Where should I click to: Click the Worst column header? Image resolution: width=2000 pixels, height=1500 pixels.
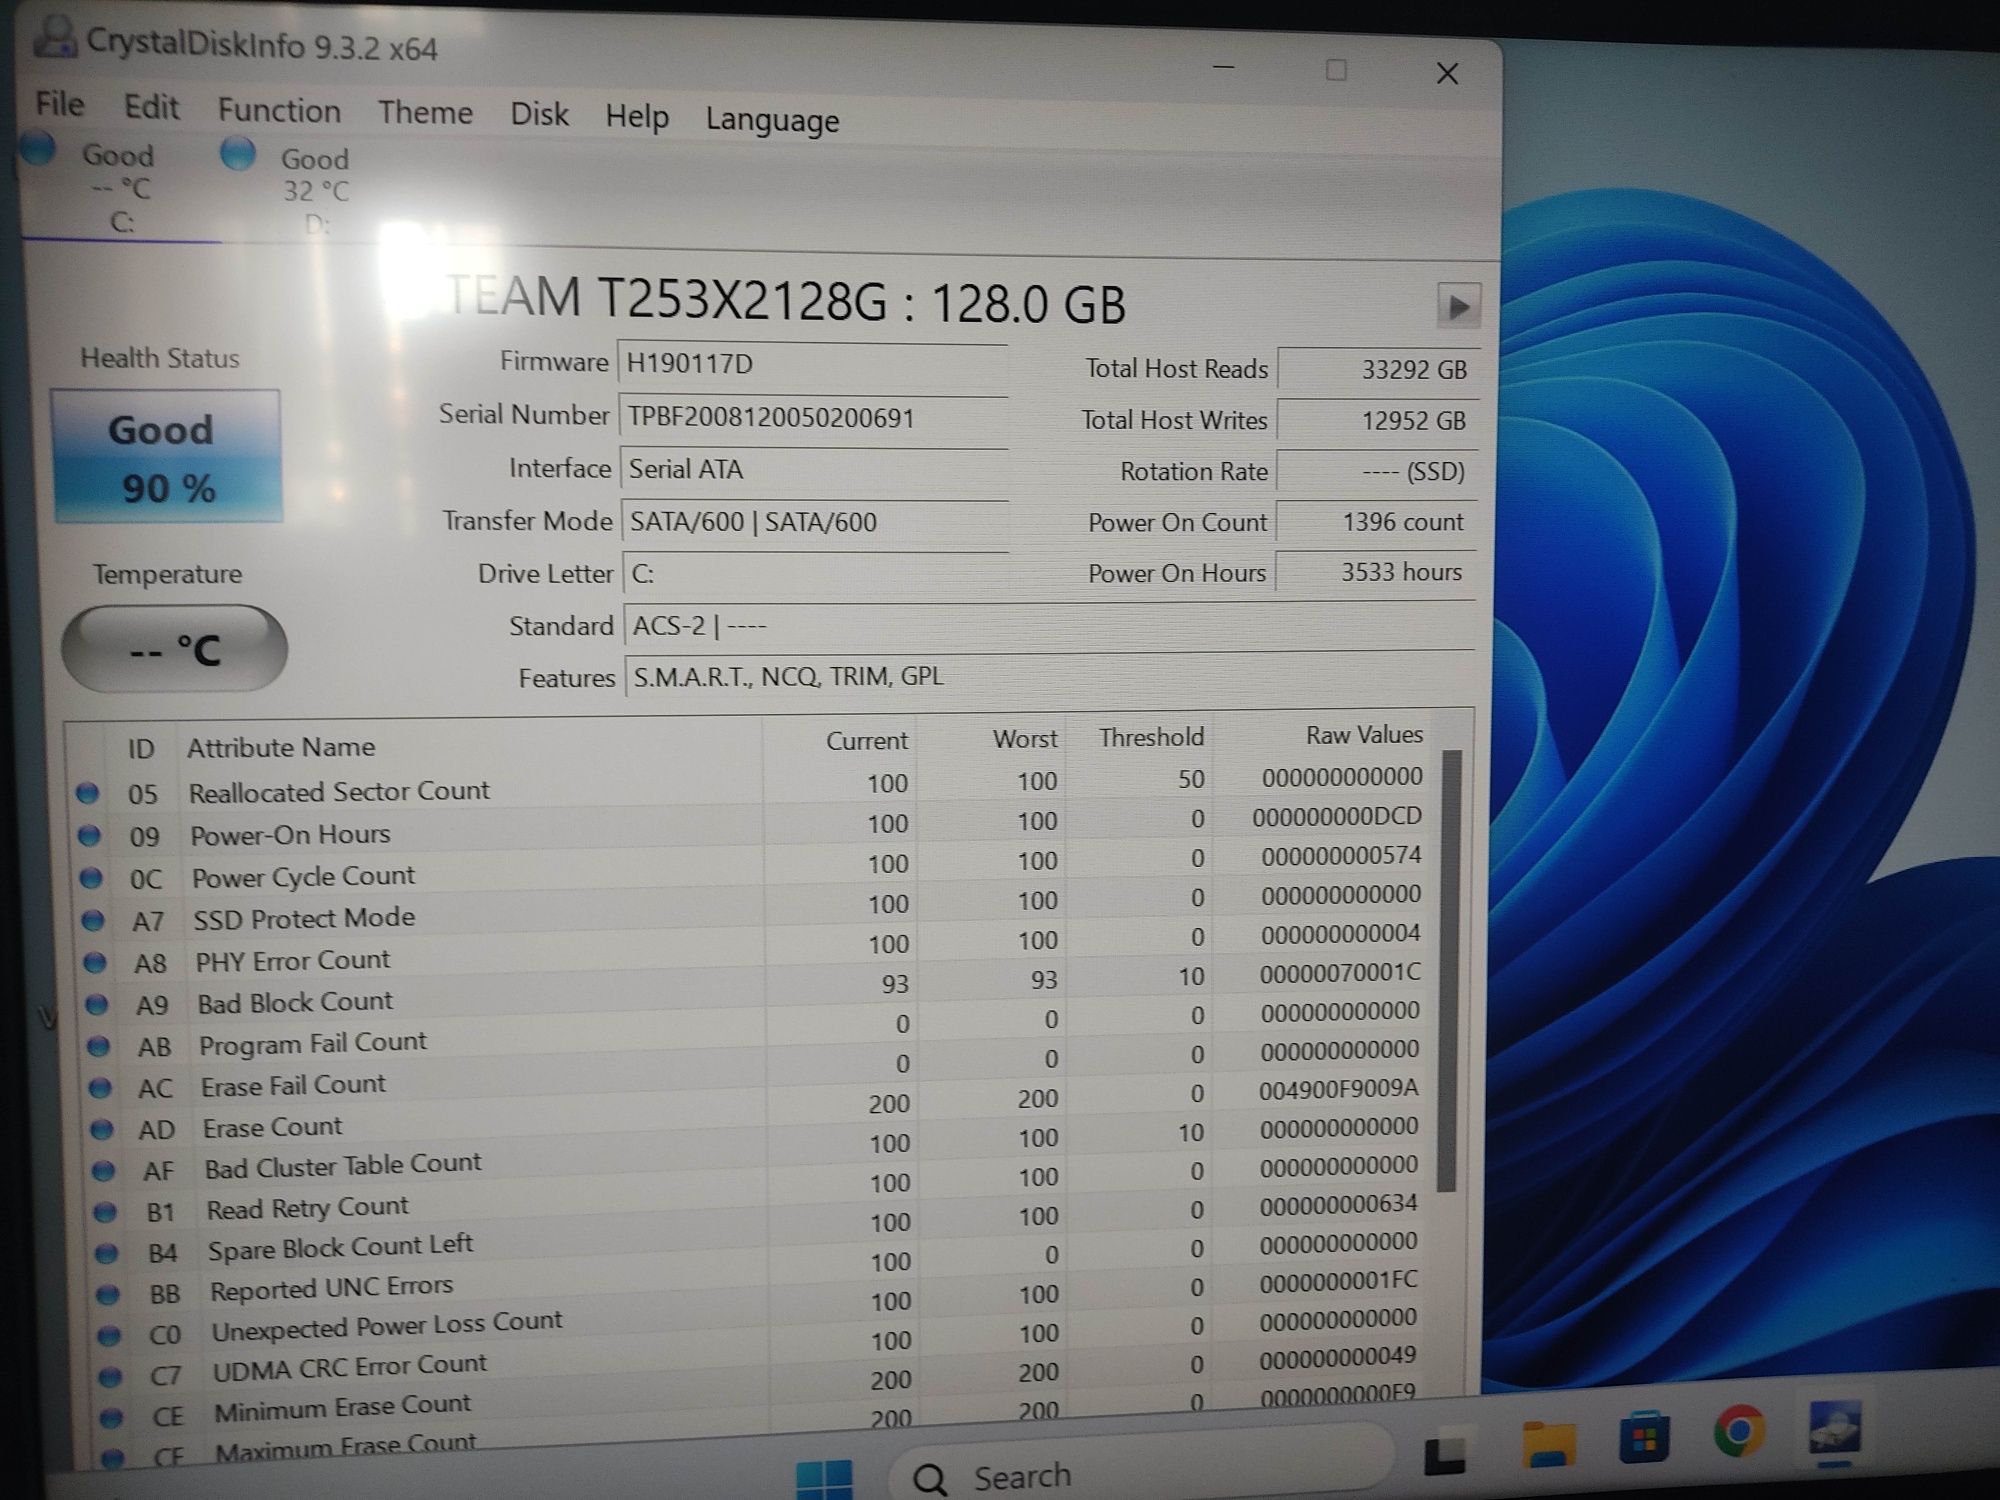pos(1024,739)
